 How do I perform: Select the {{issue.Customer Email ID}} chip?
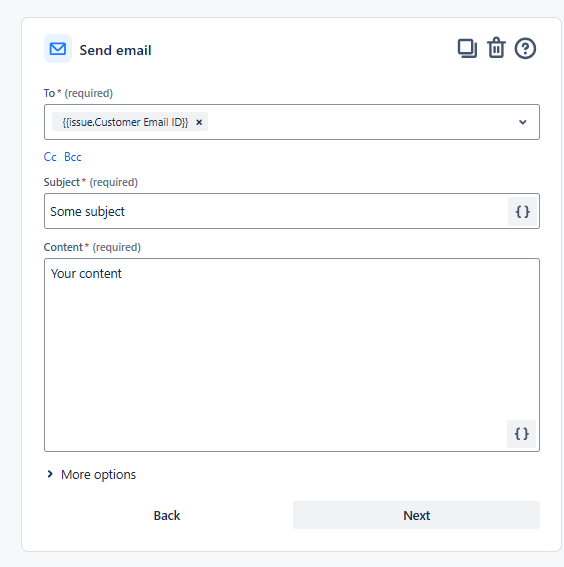point(125,122)
